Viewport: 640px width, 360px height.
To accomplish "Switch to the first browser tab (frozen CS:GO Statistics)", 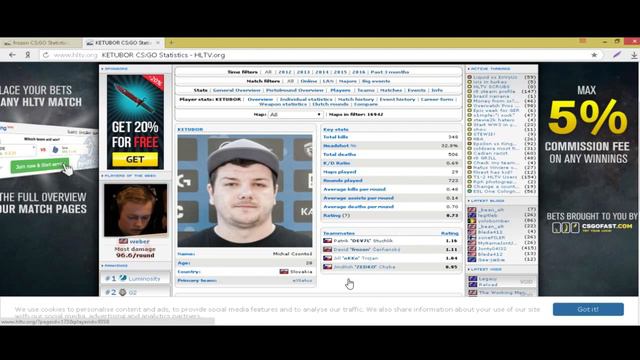I will [41, 43].
